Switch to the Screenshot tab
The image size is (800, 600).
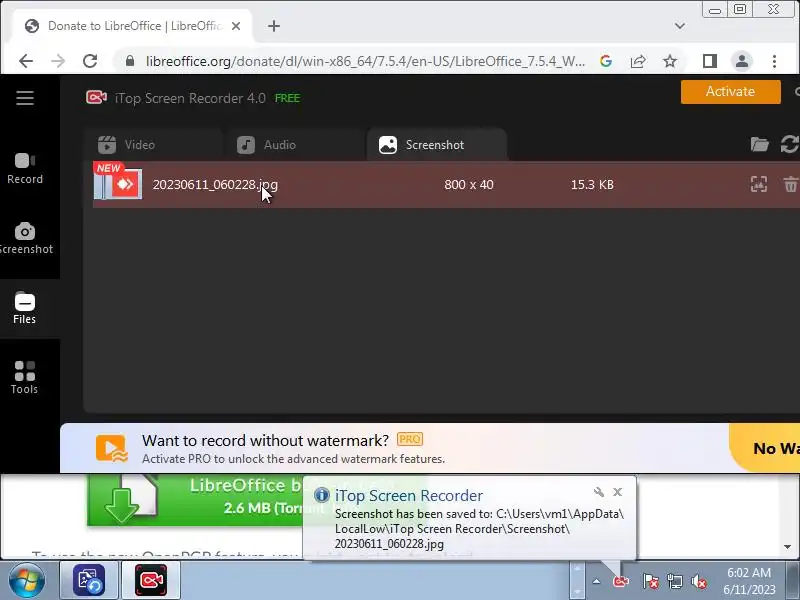(437, 145)
